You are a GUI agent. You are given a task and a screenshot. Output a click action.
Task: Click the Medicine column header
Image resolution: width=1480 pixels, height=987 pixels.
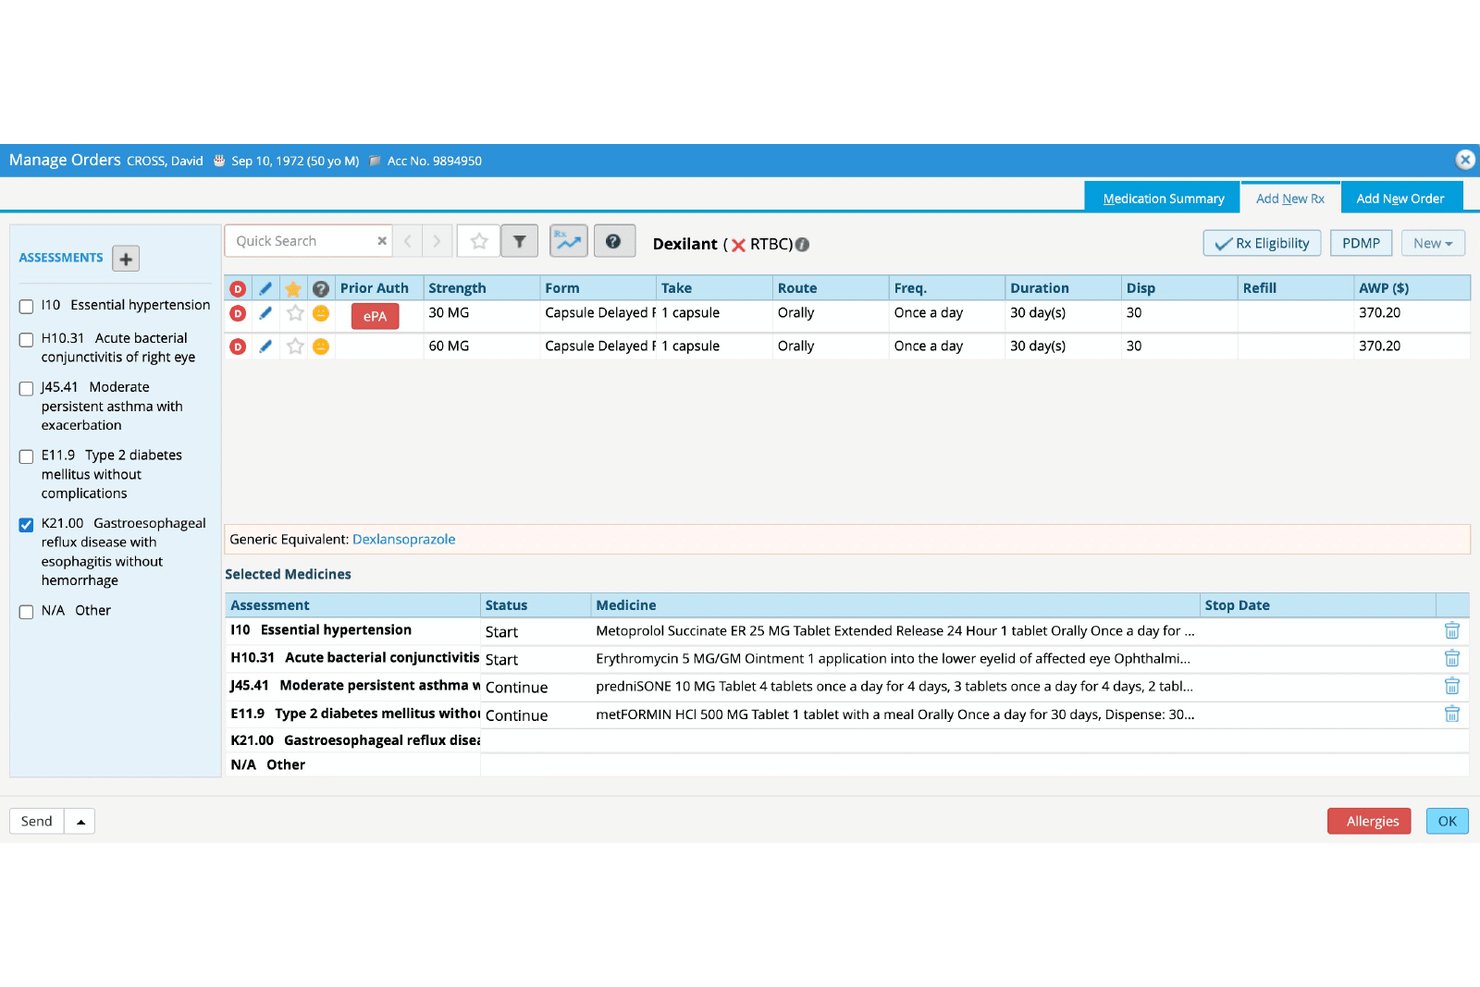[895, 605]
